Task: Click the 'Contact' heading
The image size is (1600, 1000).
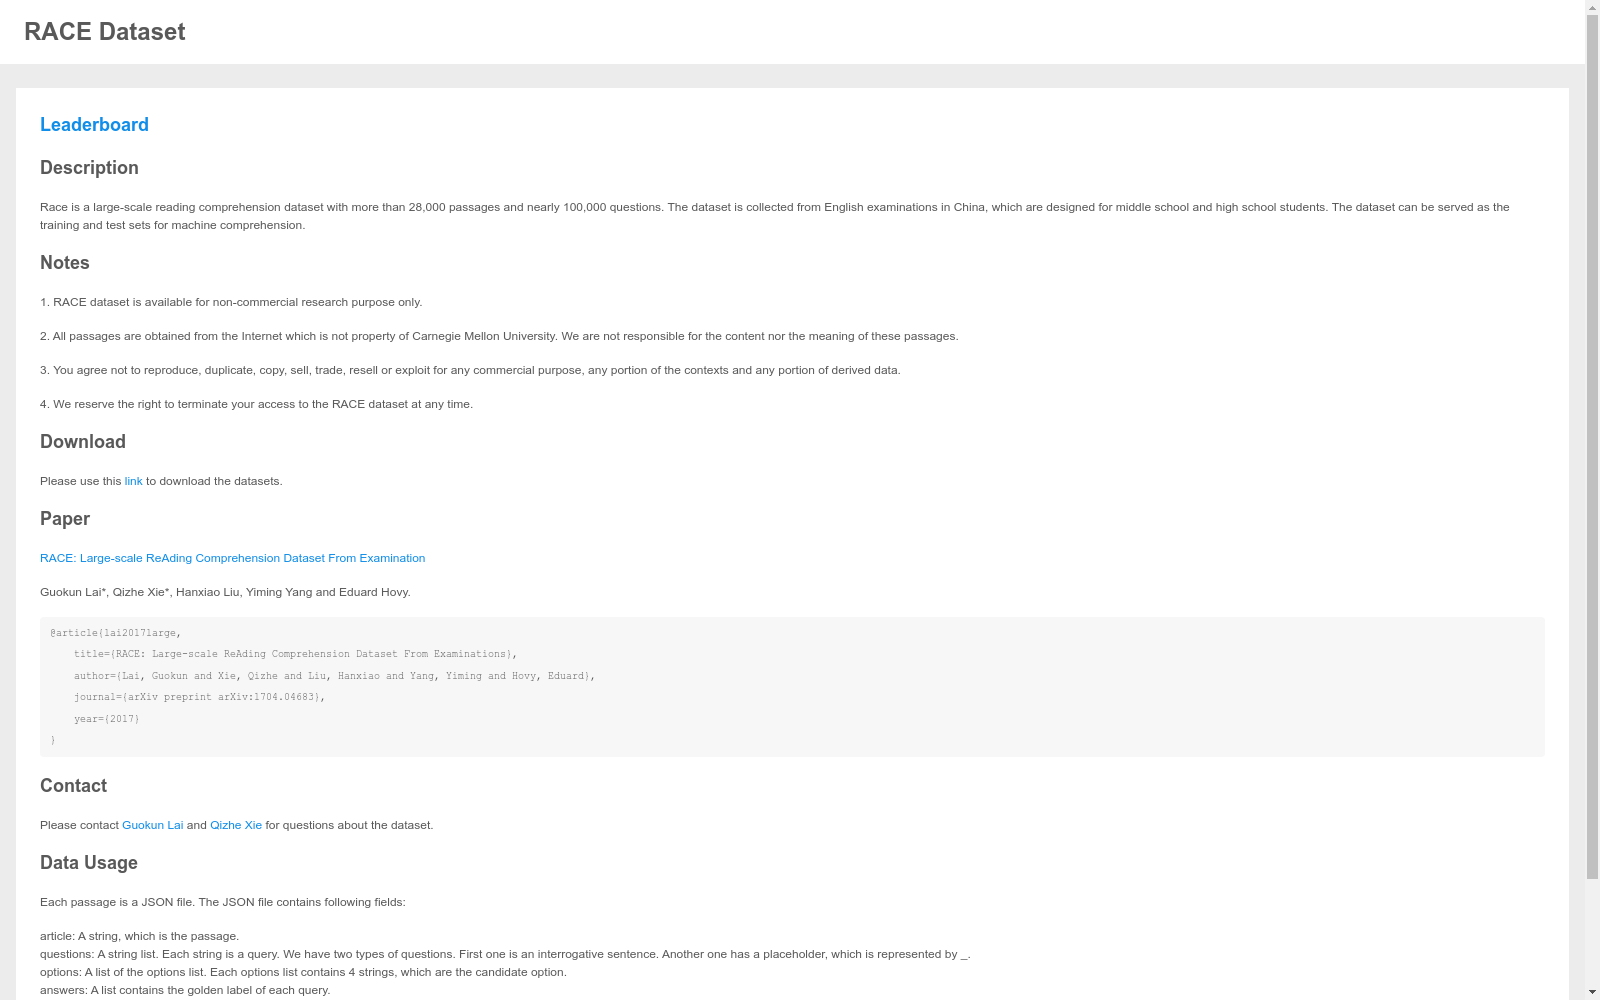Action: (73, 786)
